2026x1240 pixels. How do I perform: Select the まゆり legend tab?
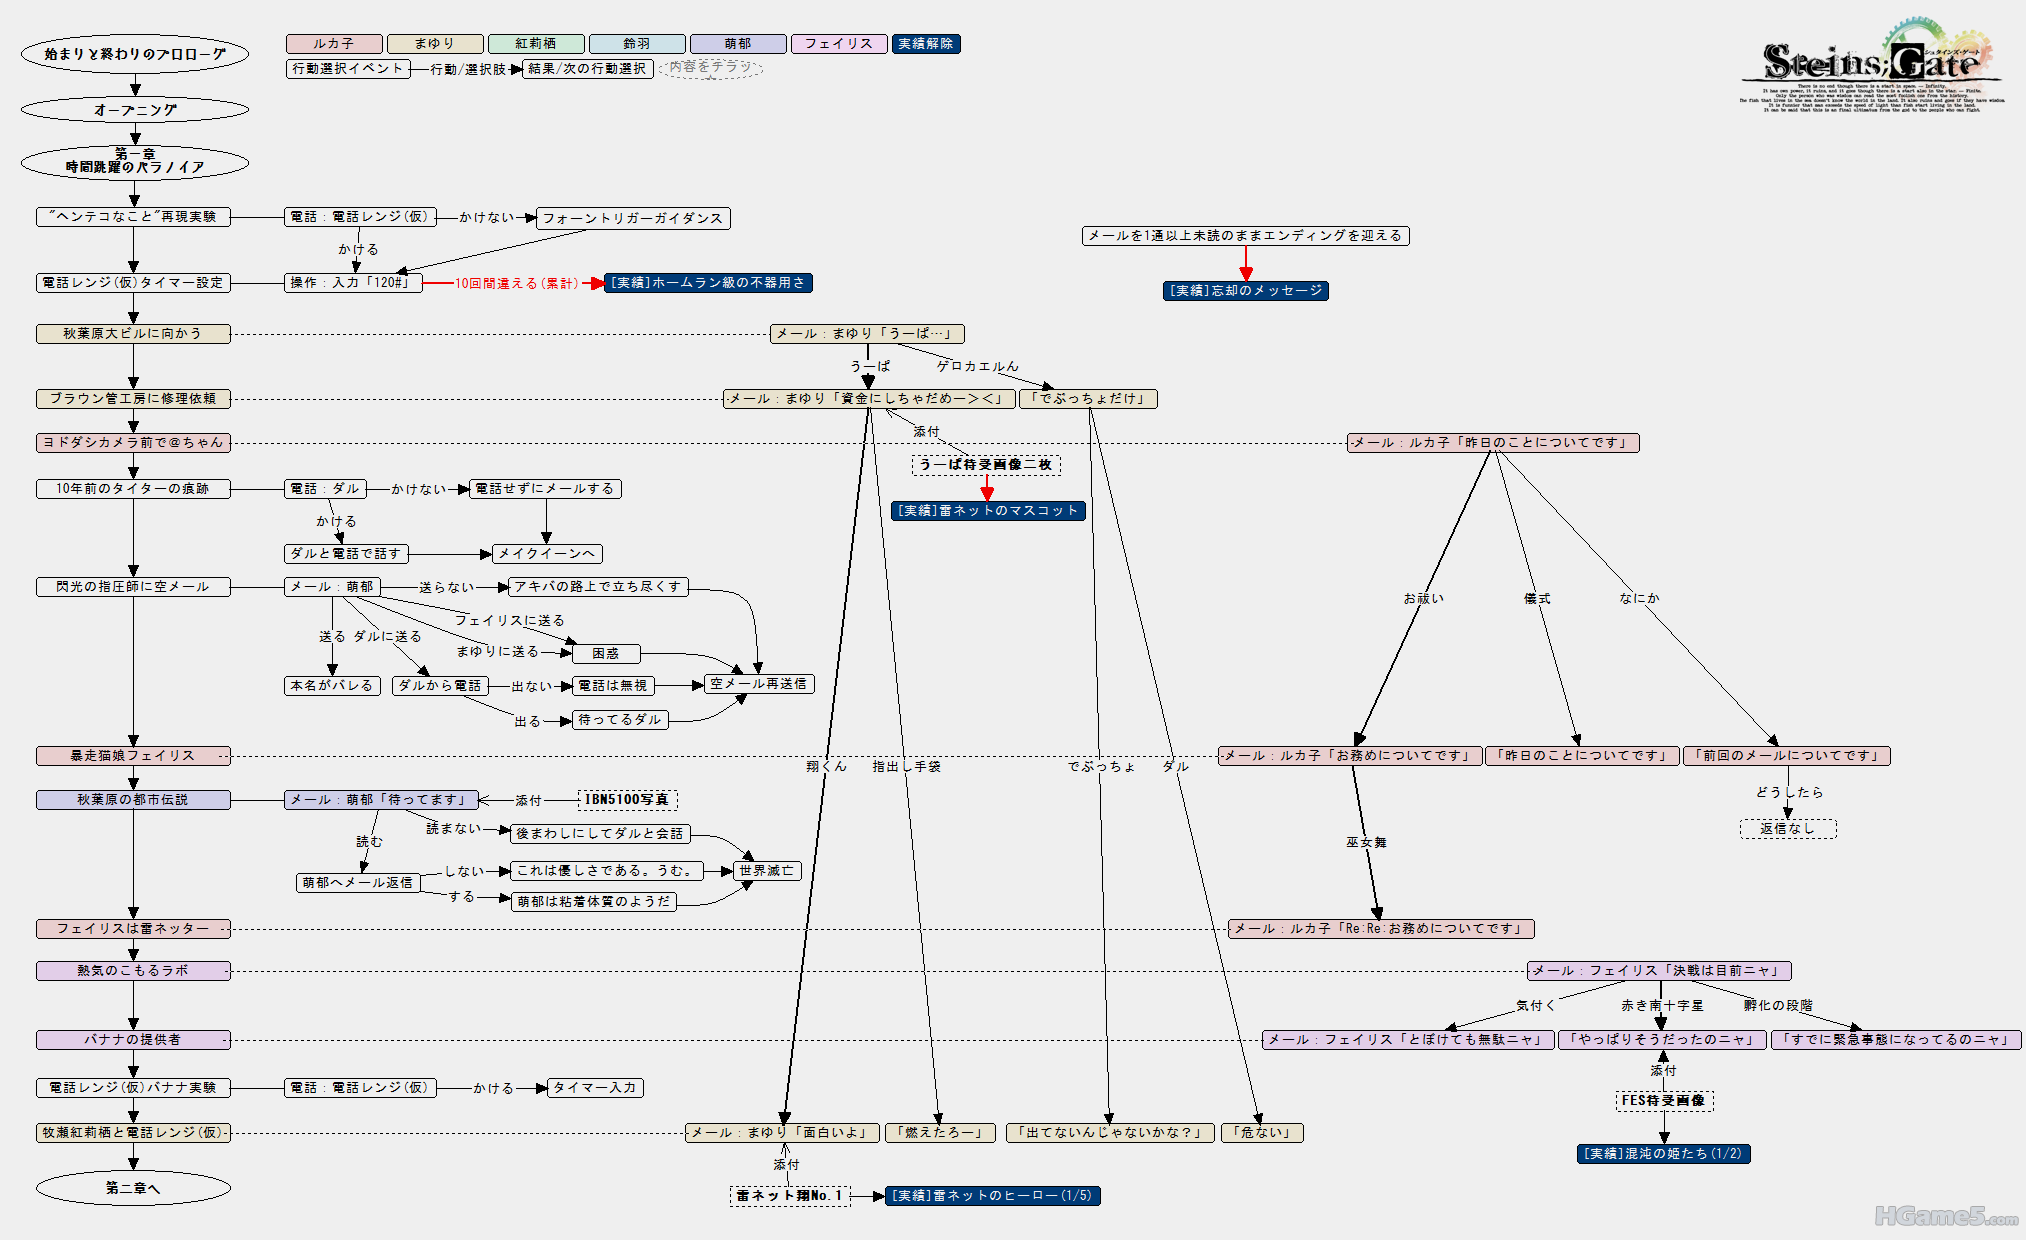(x=435, y=44)
